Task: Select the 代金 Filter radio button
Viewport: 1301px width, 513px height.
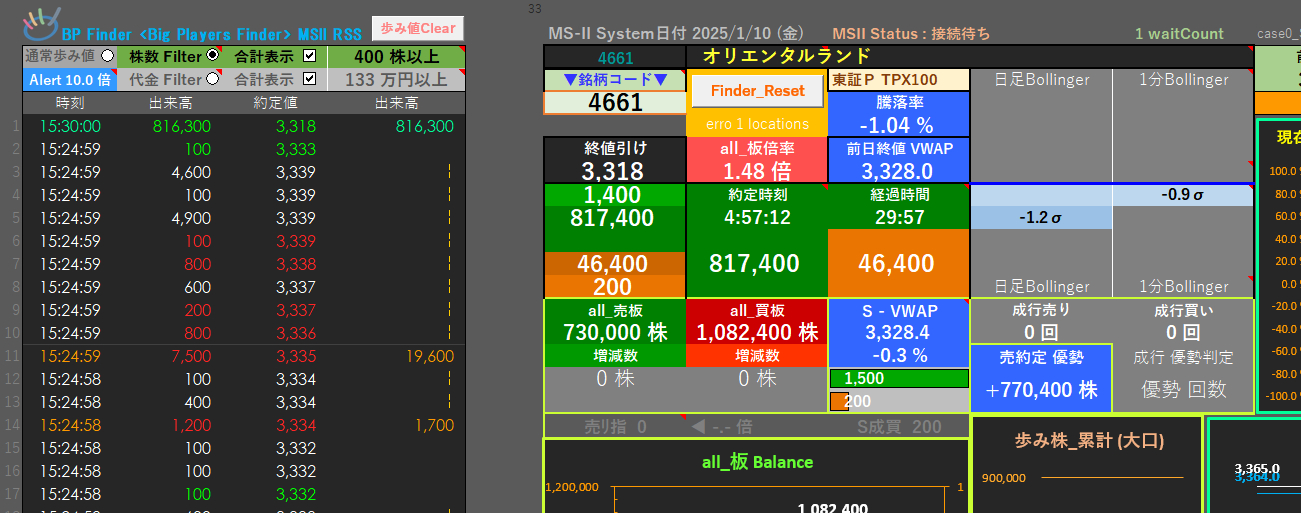Action: click(x=212, y=79)
